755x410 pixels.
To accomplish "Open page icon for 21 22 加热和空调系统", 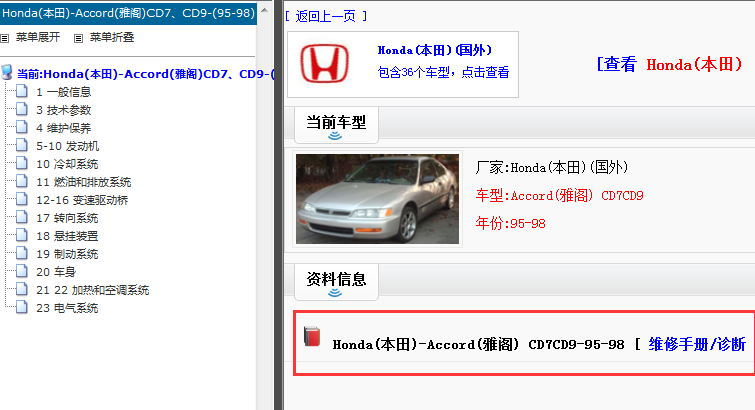I will pos(22,289).
